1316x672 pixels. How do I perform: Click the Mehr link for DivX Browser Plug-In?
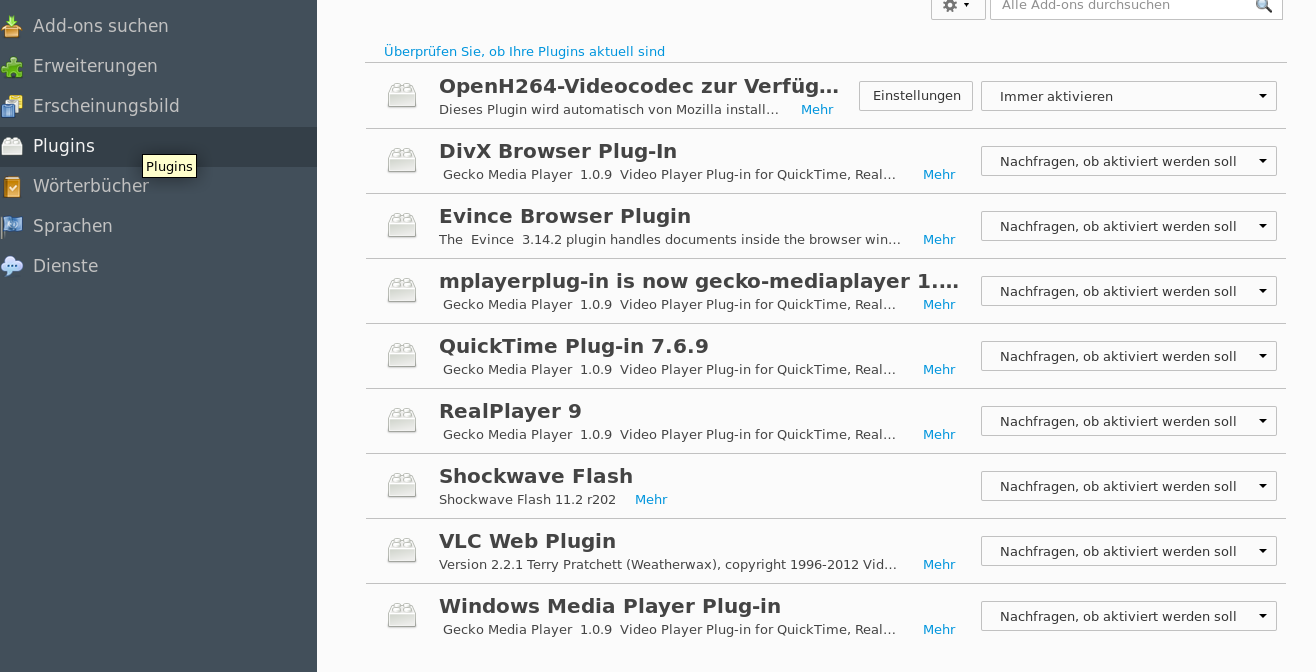coord(939,175)
